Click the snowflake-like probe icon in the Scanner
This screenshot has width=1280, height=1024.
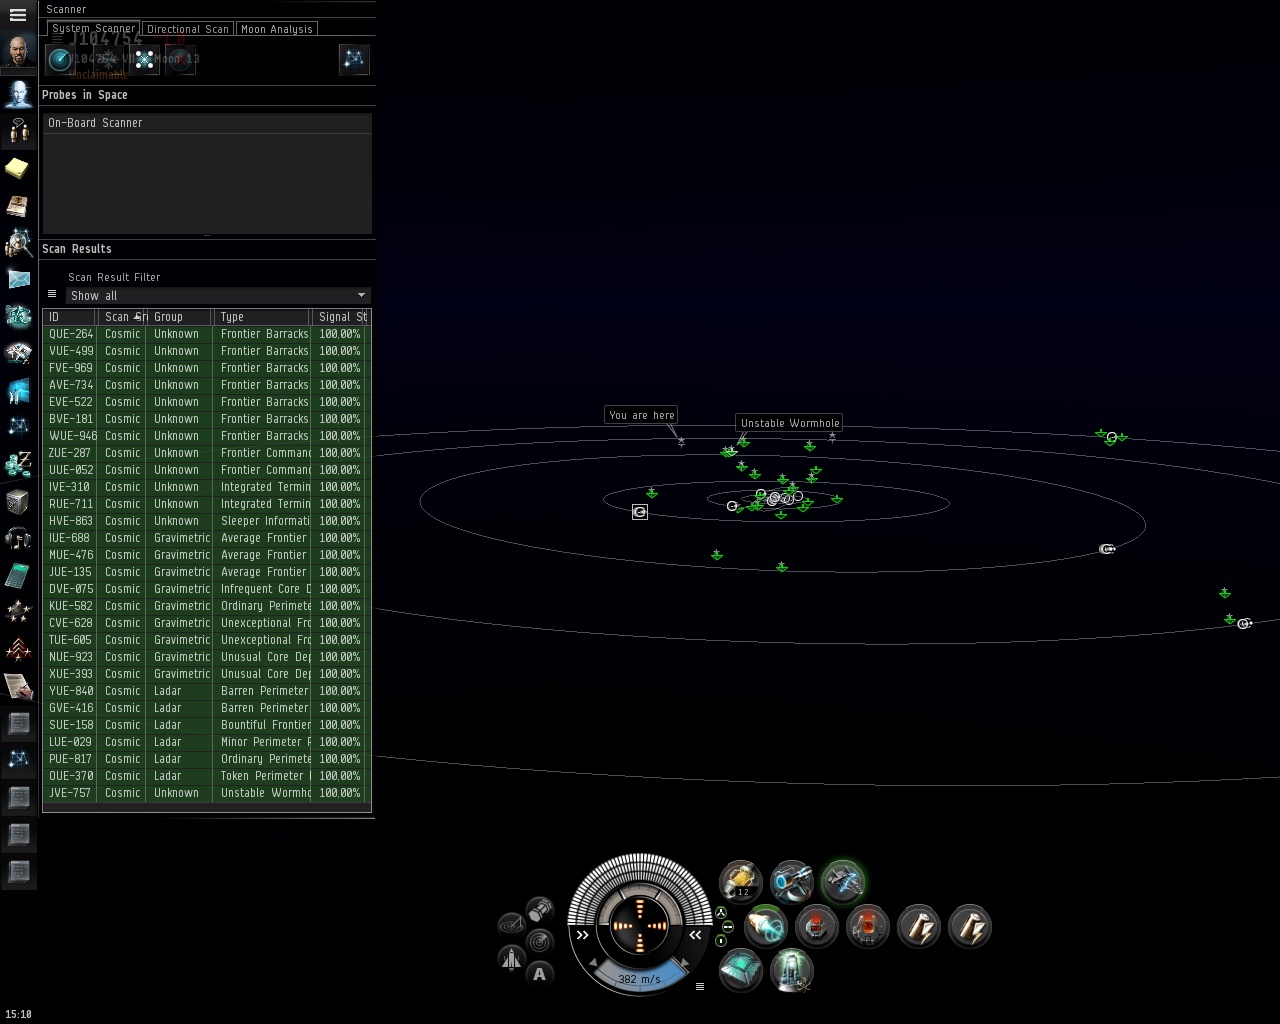108,60
